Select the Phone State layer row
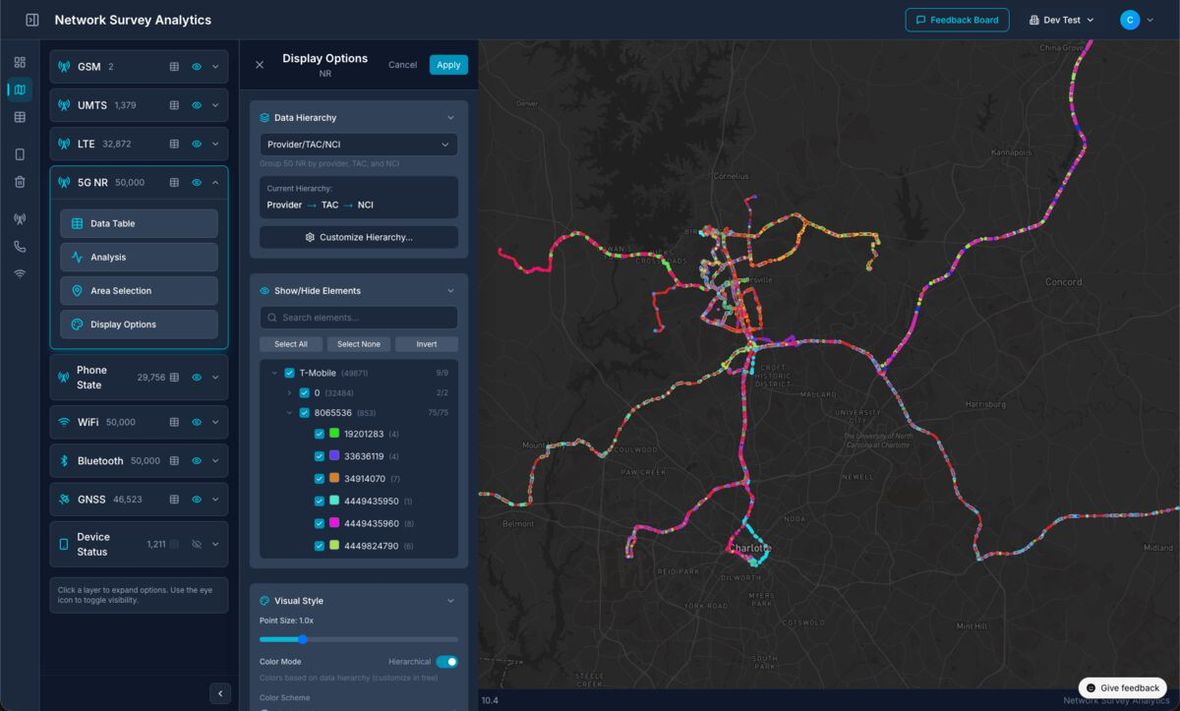This screenshot has width=1180, height=711. tap(139, 377)
